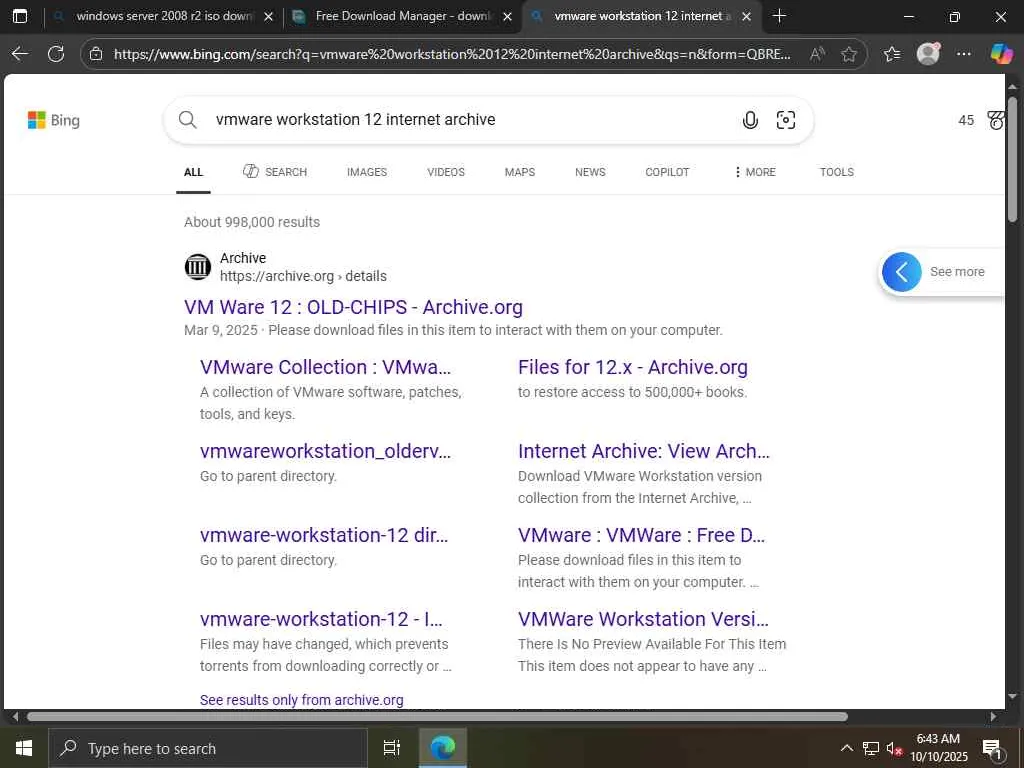Screen dimensions: 1024x768
Task: Start voice search with microphone icon
Action: pyautogui.click(x=750, y=120)
